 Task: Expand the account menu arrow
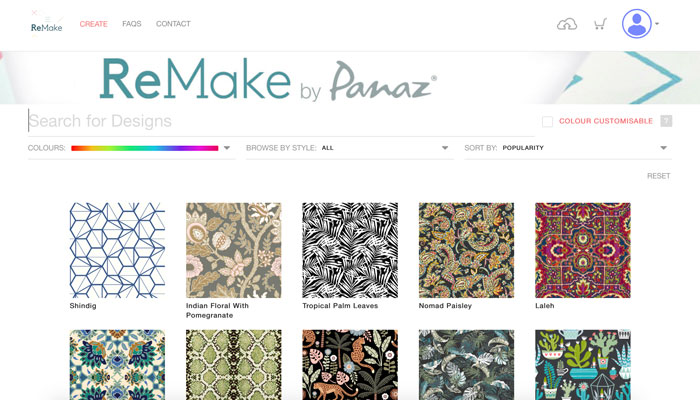click(x=657, y=24)
